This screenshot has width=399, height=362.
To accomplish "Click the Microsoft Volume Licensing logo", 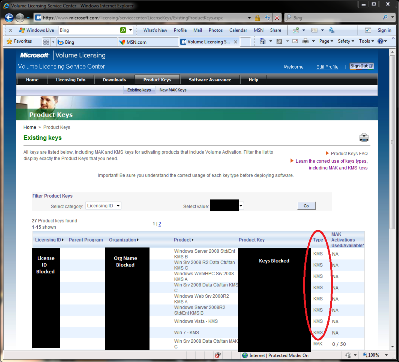I will [x=62, y=55].
